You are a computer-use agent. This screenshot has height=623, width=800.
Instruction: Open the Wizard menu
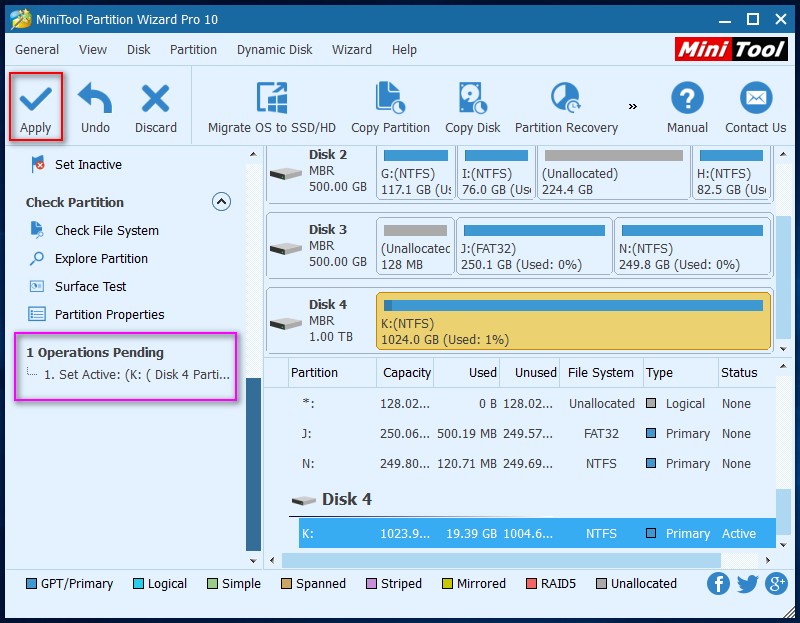(x=352, y=49)
